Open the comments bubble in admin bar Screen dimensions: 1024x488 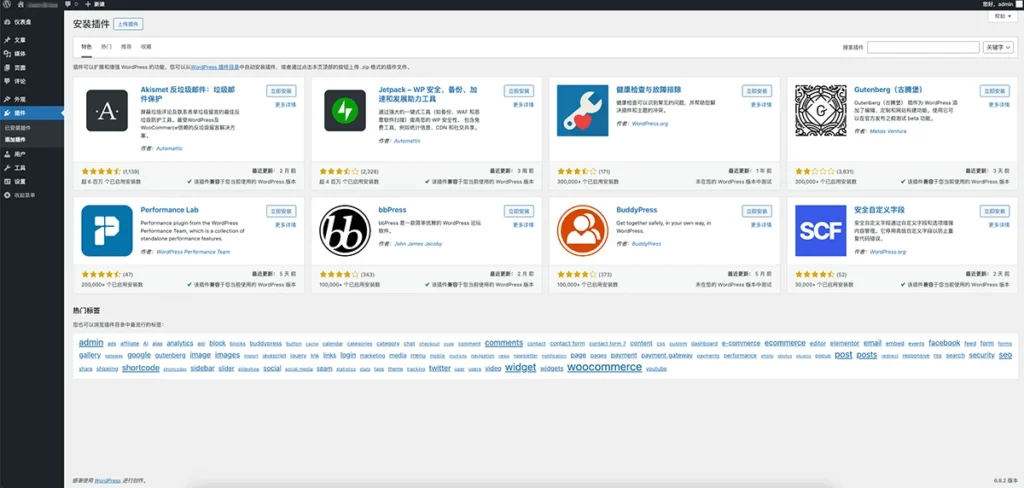coord(70,4)
